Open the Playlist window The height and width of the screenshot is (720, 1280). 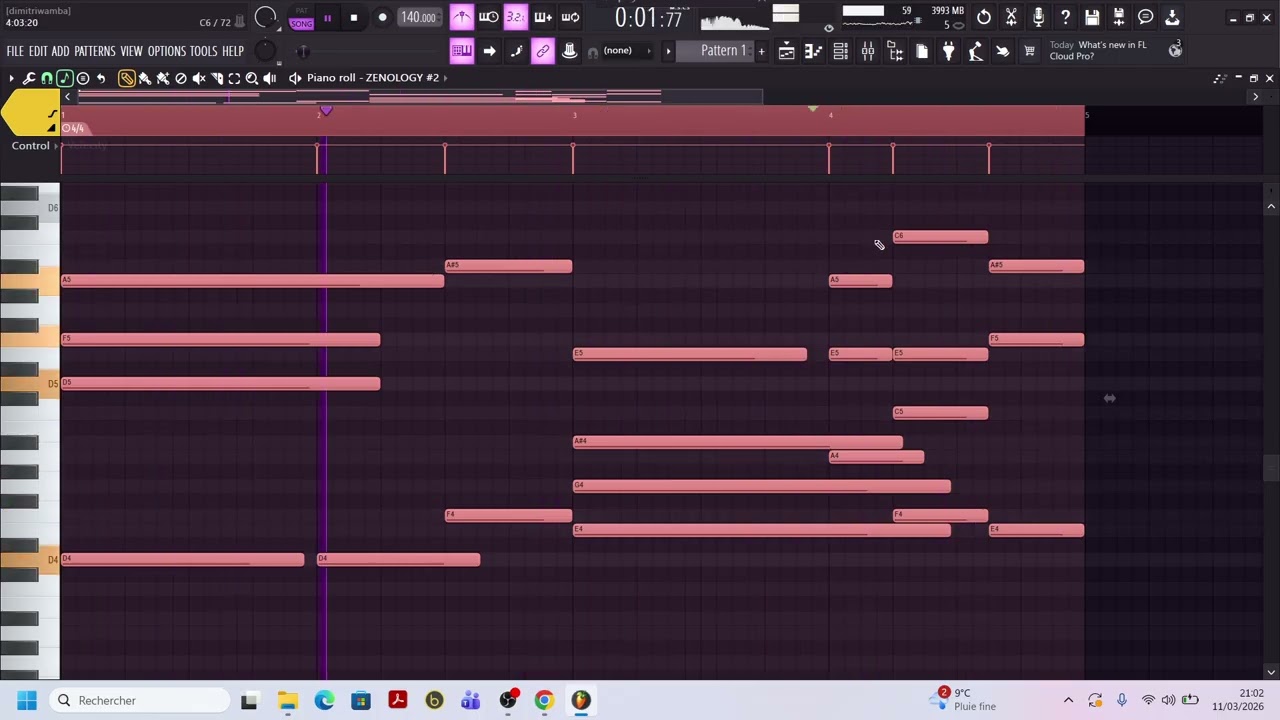click(x=787, y=51)
